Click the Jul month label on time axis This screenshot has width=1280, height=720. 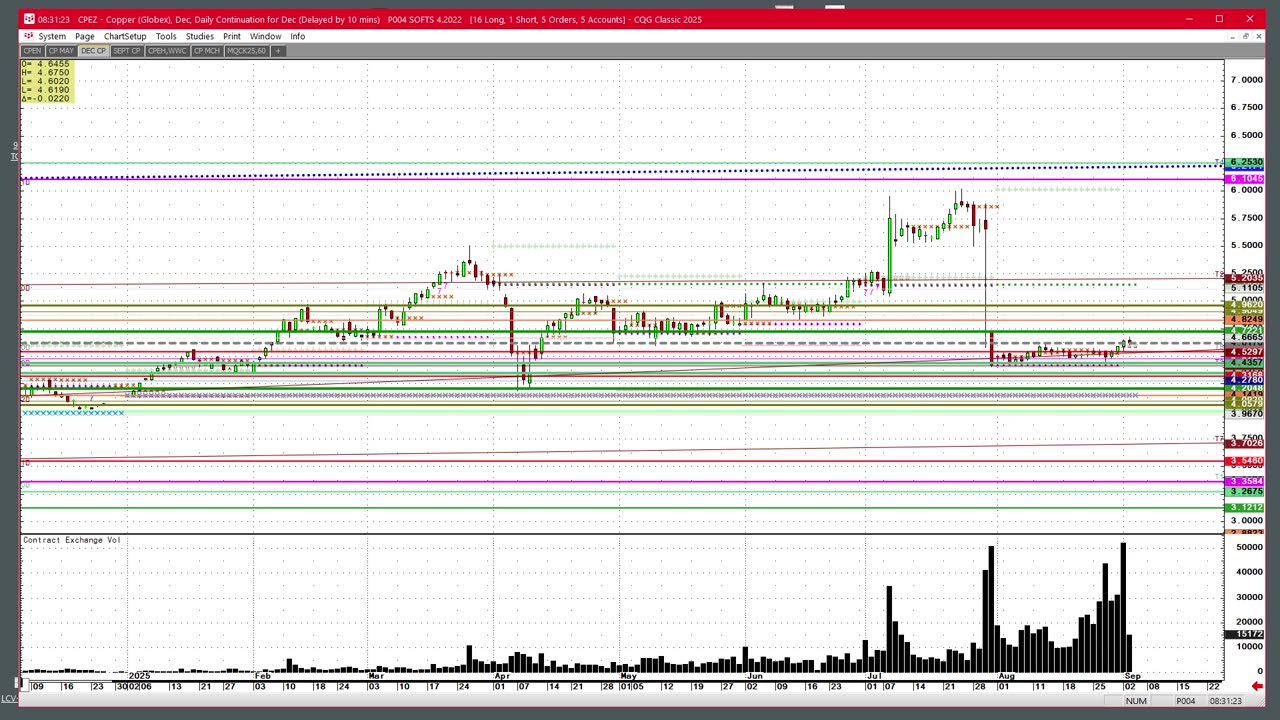click(872, 676)
